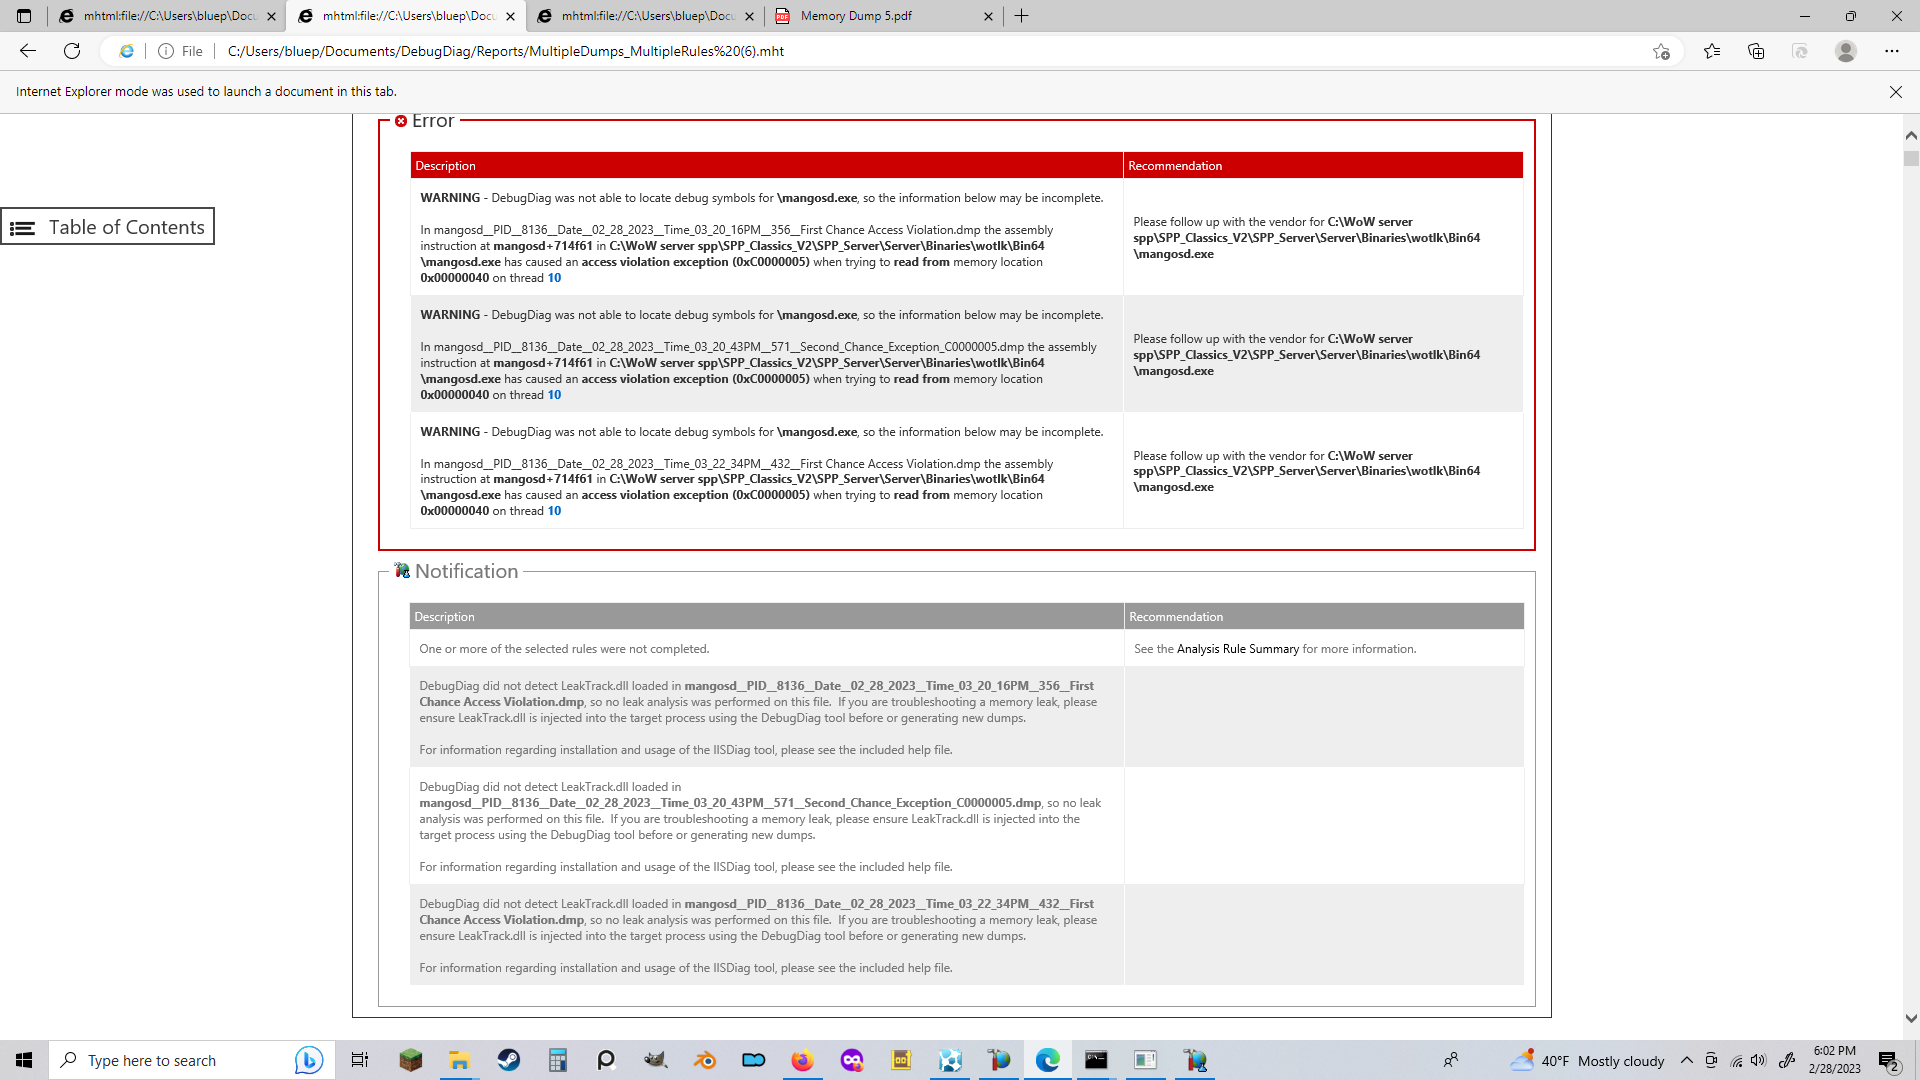Click the taskbar search box
Image resolution: width=1920 pixels, height=1080 pixels.
click(x=180, y=1060)
